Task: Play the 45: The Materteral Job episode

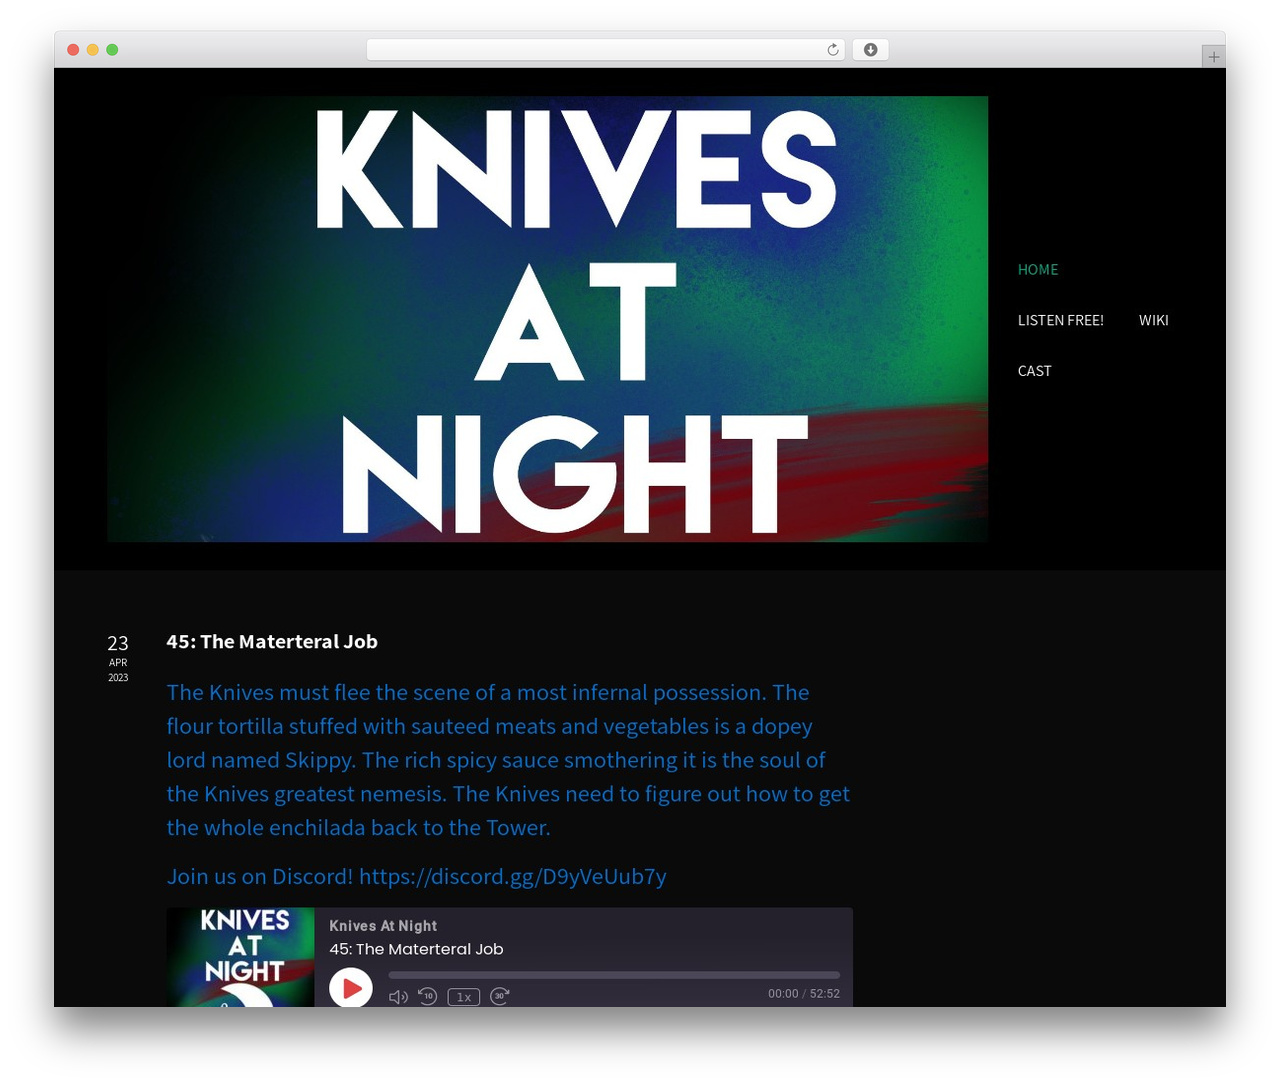Action: 351,988
